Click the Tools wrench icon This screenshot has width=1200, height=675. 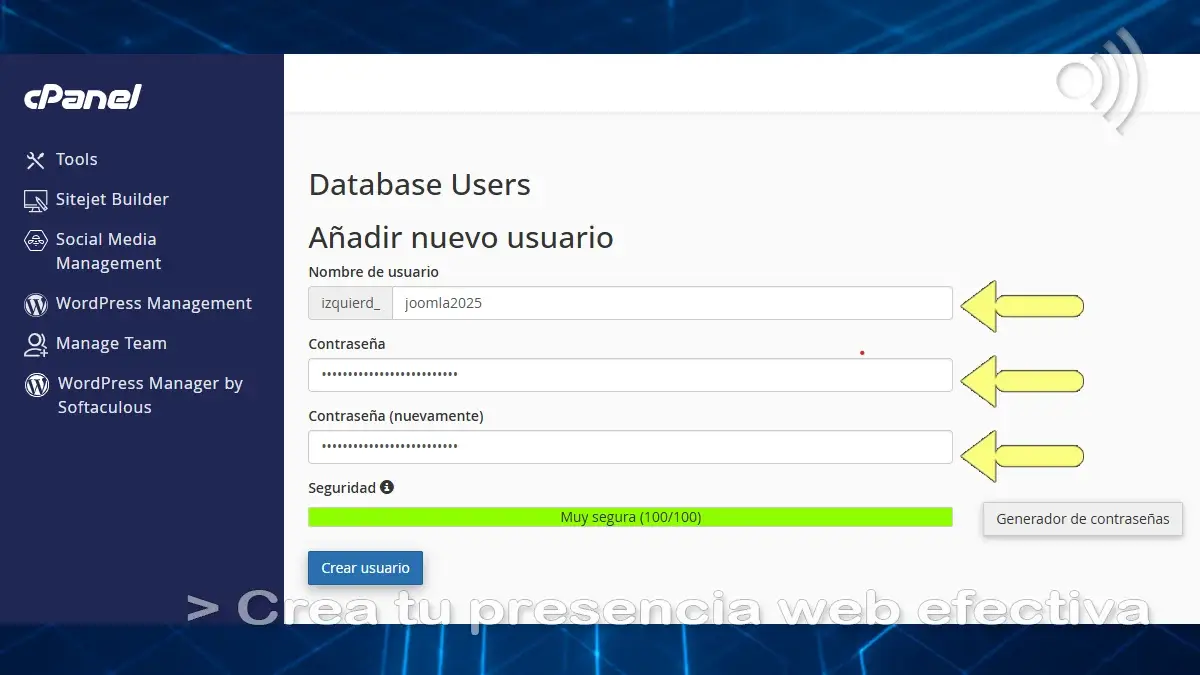pos(36,160)
